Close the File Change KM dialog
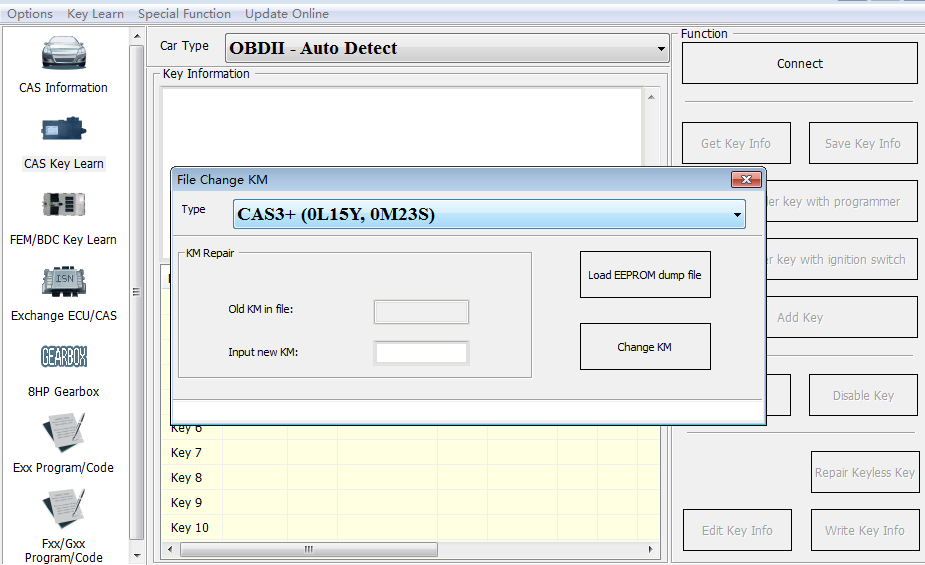The width and height of the screenshot is (925, 565). [746, 180]
